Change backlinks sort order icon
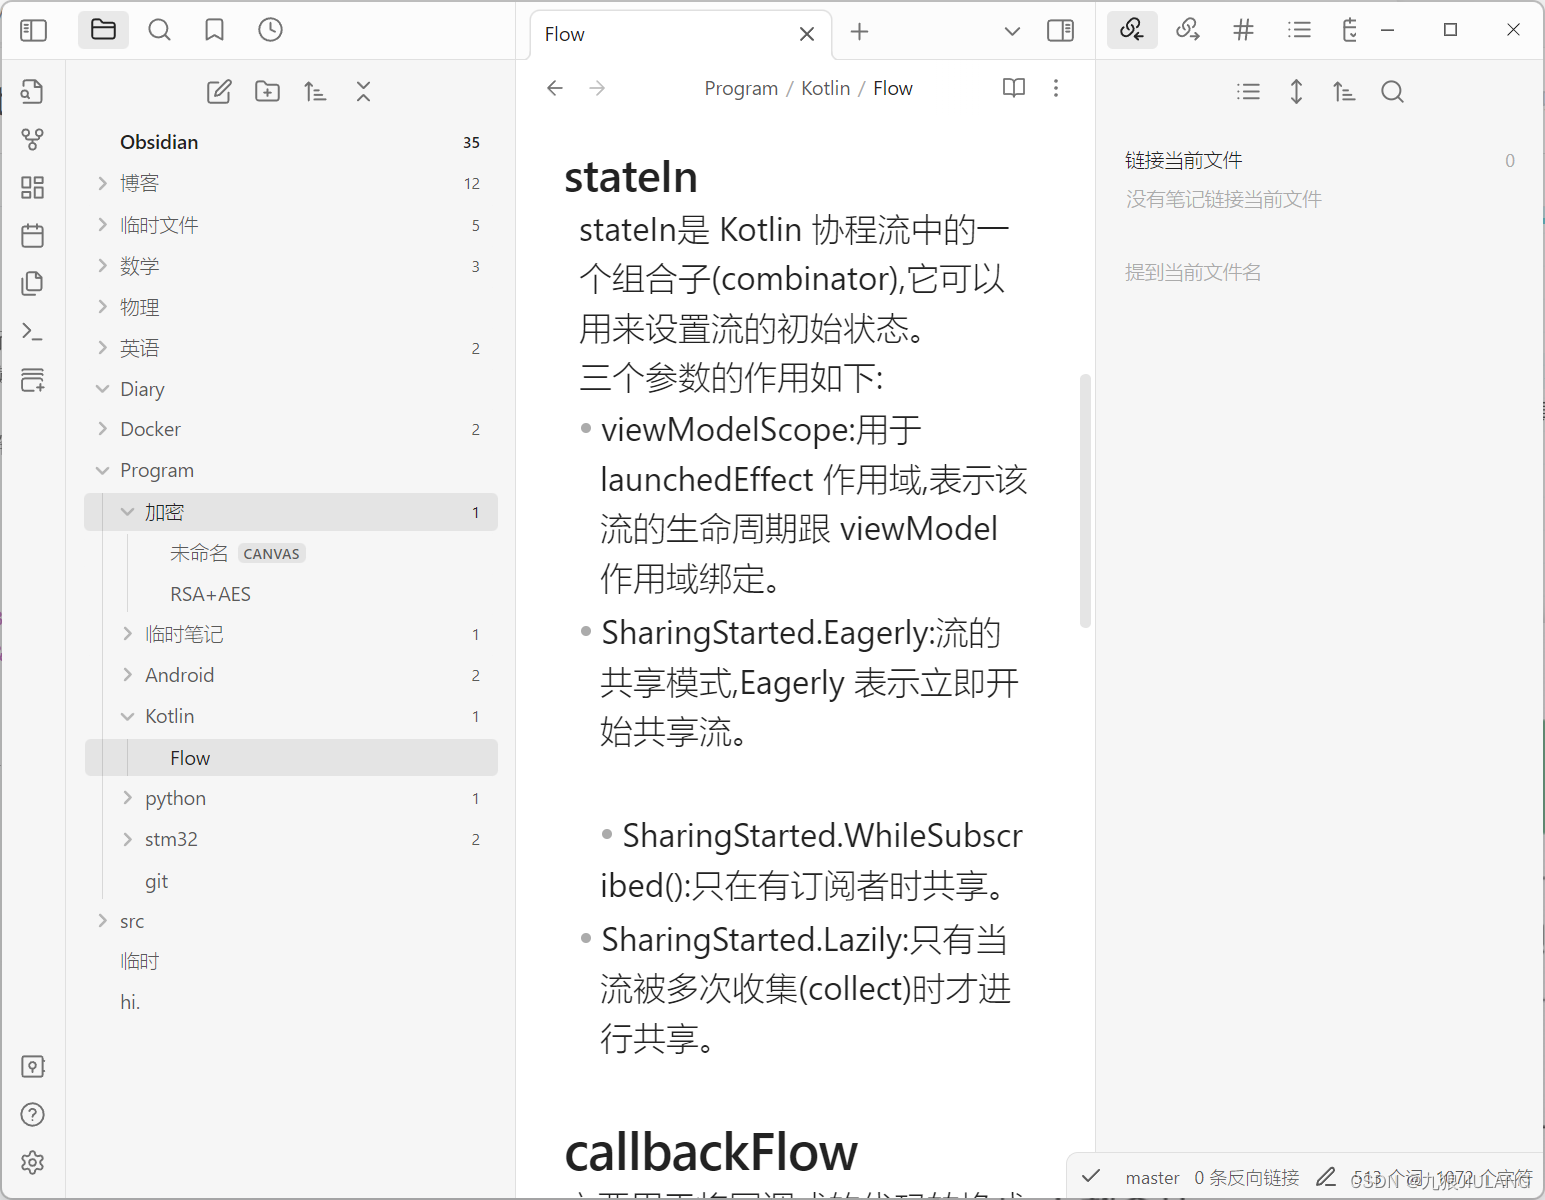The height and width of the screenshot is (1200, 1545). 1344,92
